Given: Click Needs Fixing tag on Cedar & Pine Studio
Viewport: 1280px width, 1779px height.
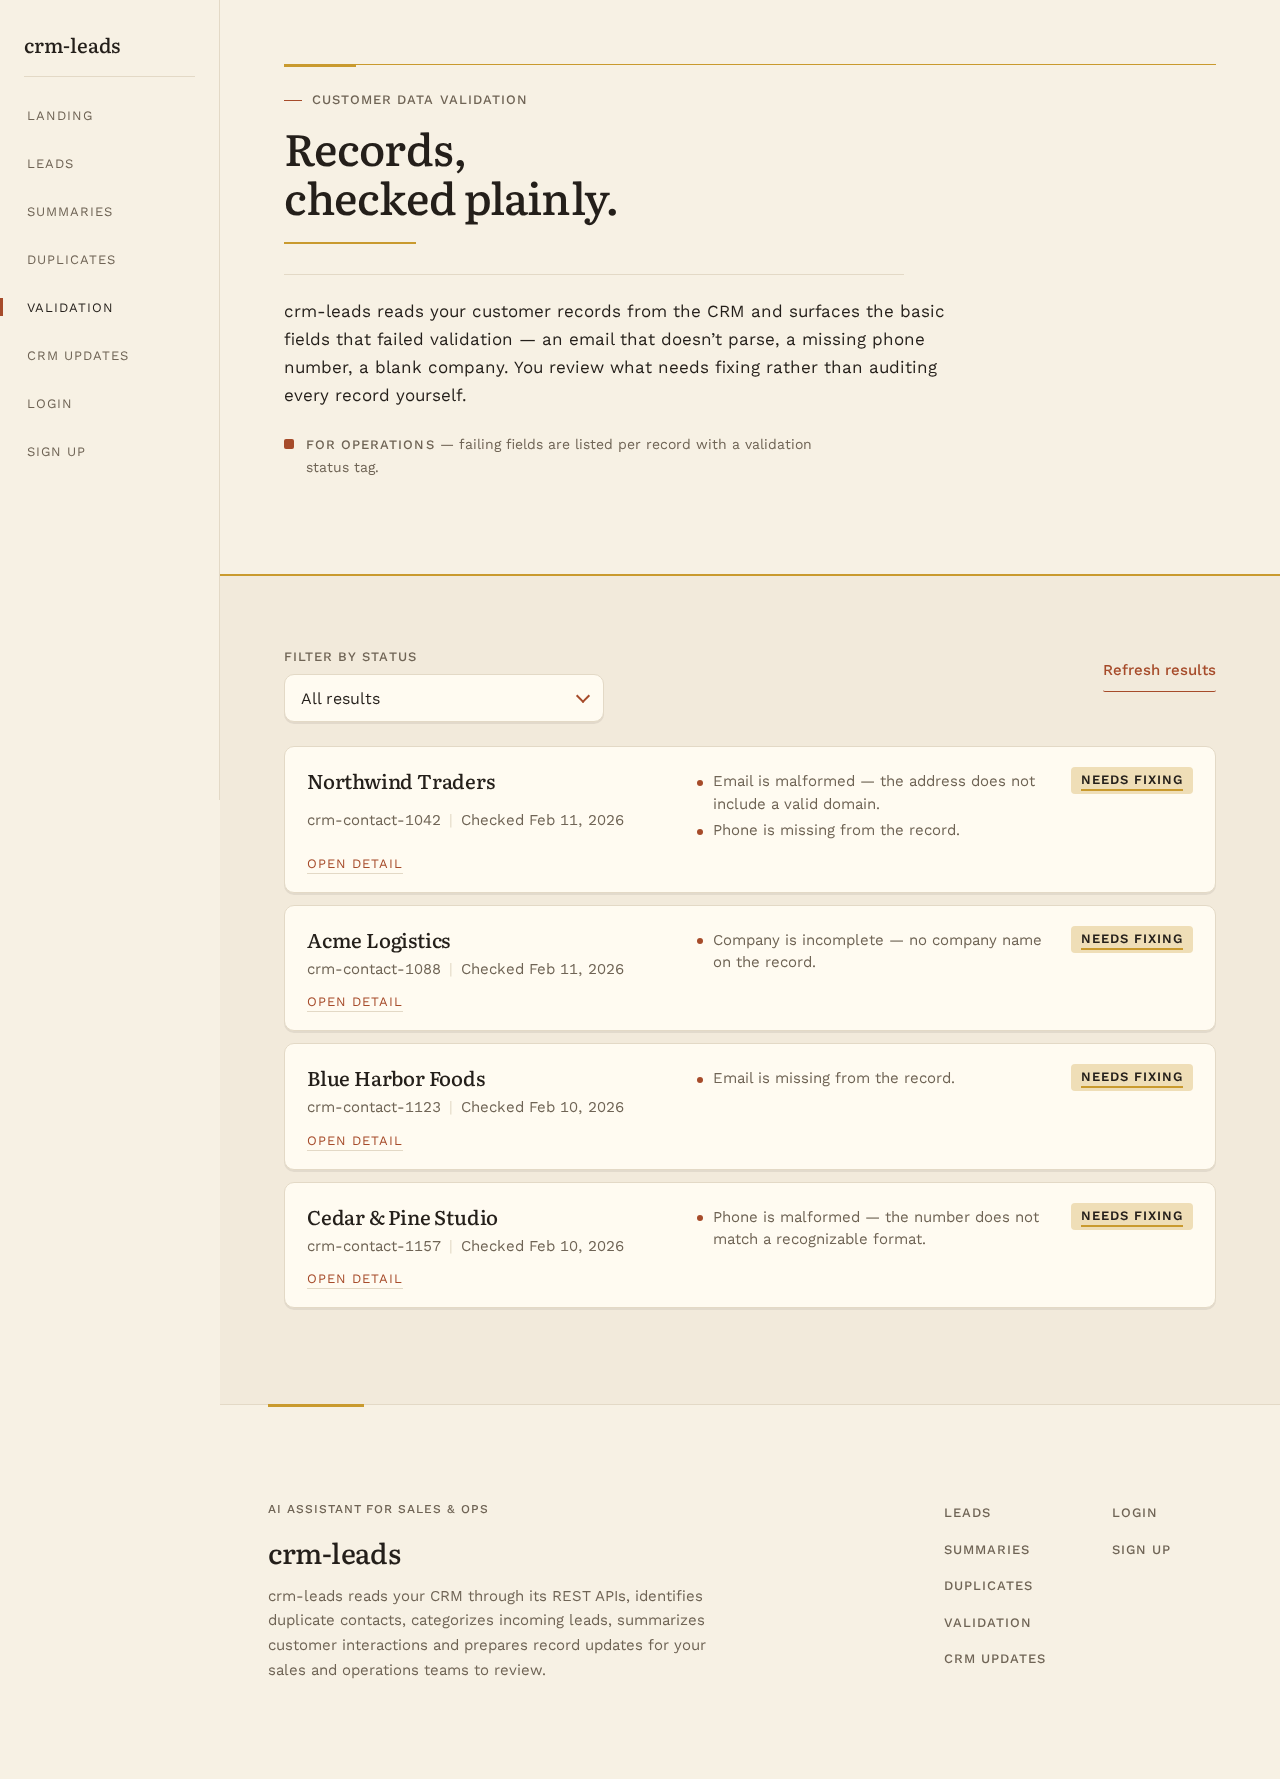Looking at the screenshot, I should (x=1132, y=1216).
